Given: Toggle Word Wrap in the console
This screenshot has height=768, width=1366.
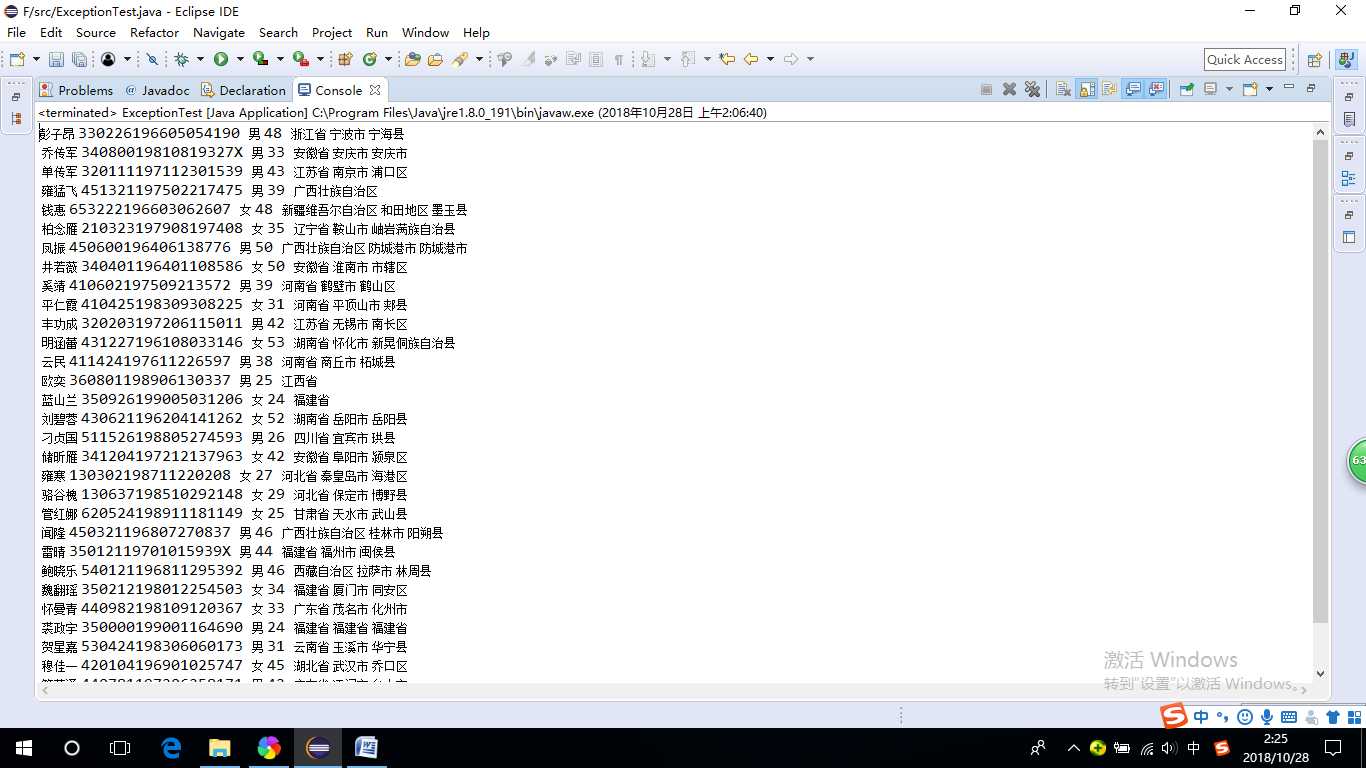Looking at the screenshot, I should [x=1110, y=89].
